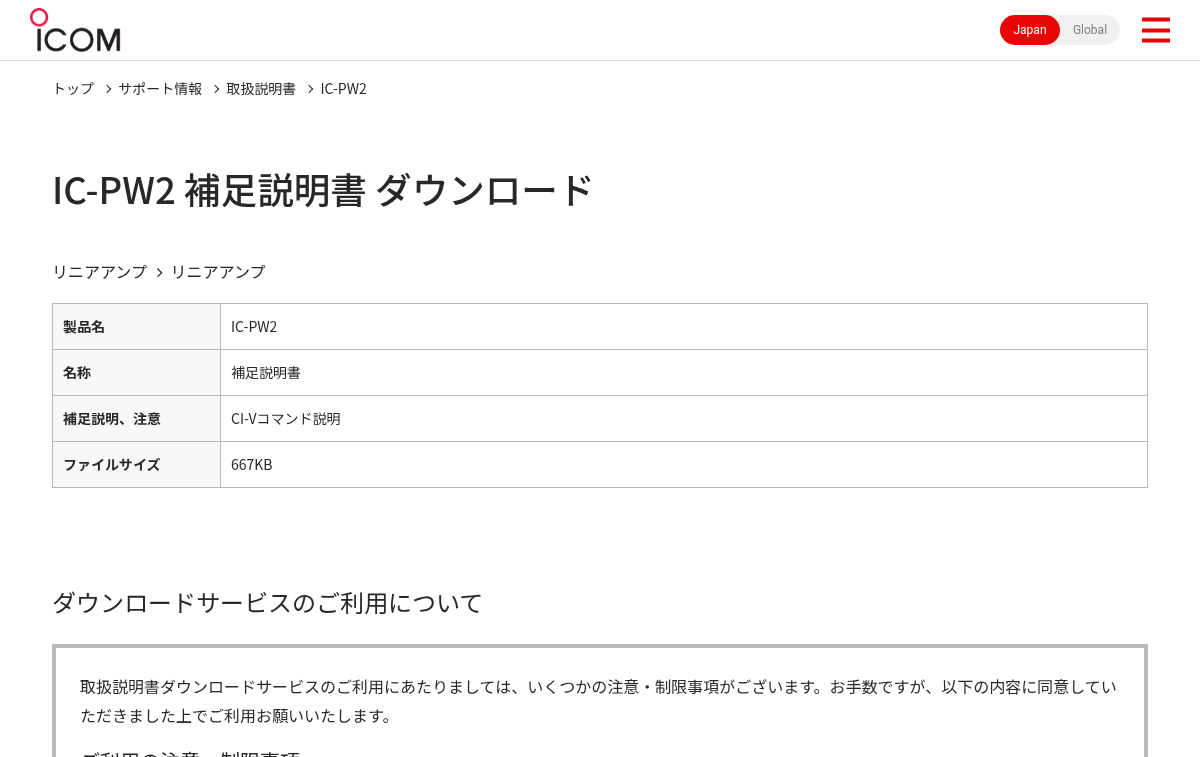Select the 補足説明書 value cell

684,373
